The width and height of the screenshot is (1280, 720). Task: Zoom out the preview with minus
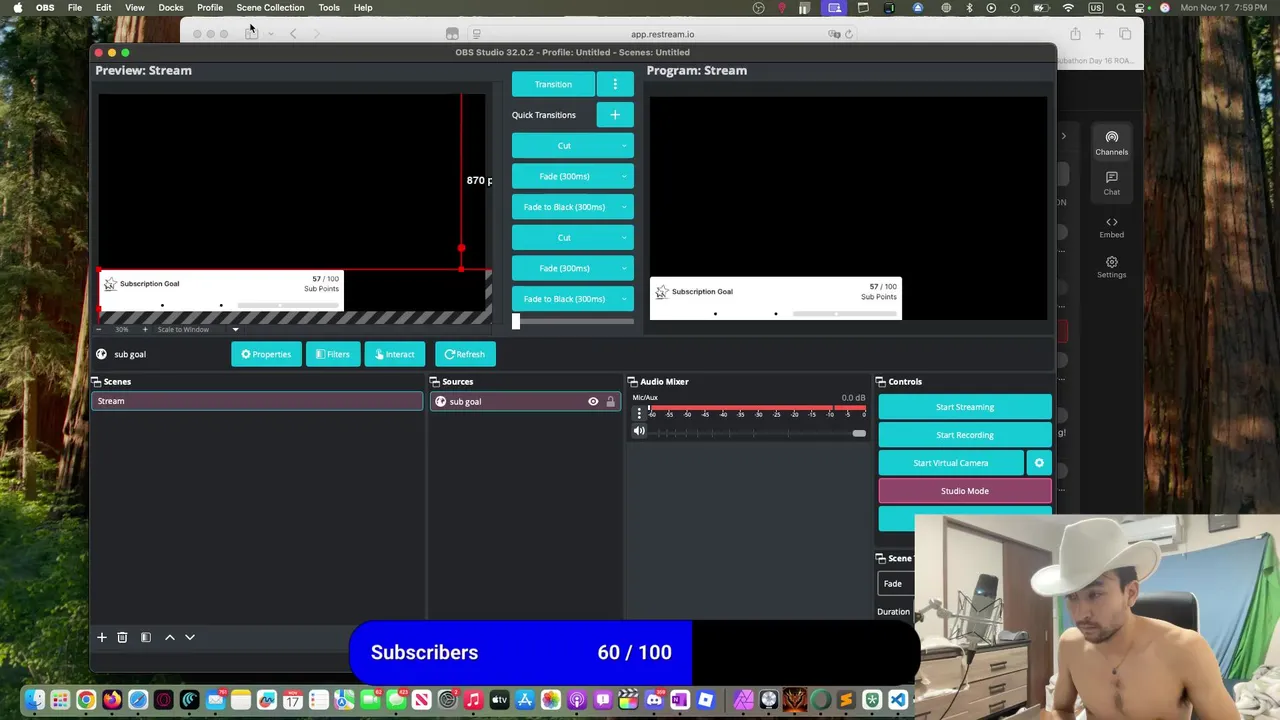[100, 329]
